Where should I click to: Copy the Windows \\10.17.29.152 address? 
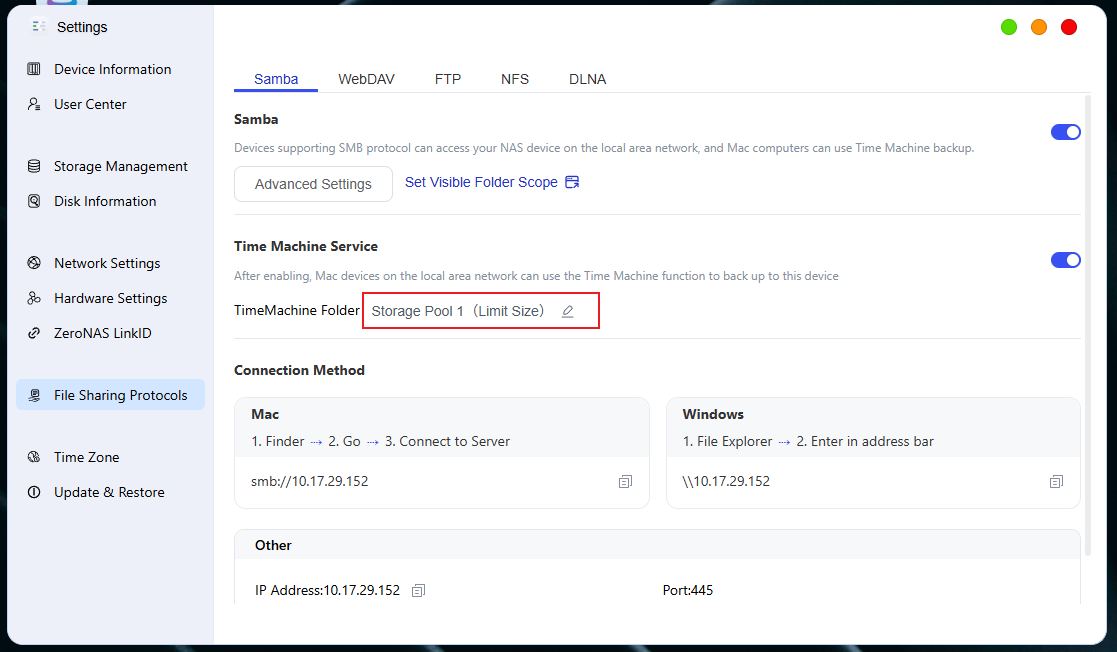tap(1056, 482)
